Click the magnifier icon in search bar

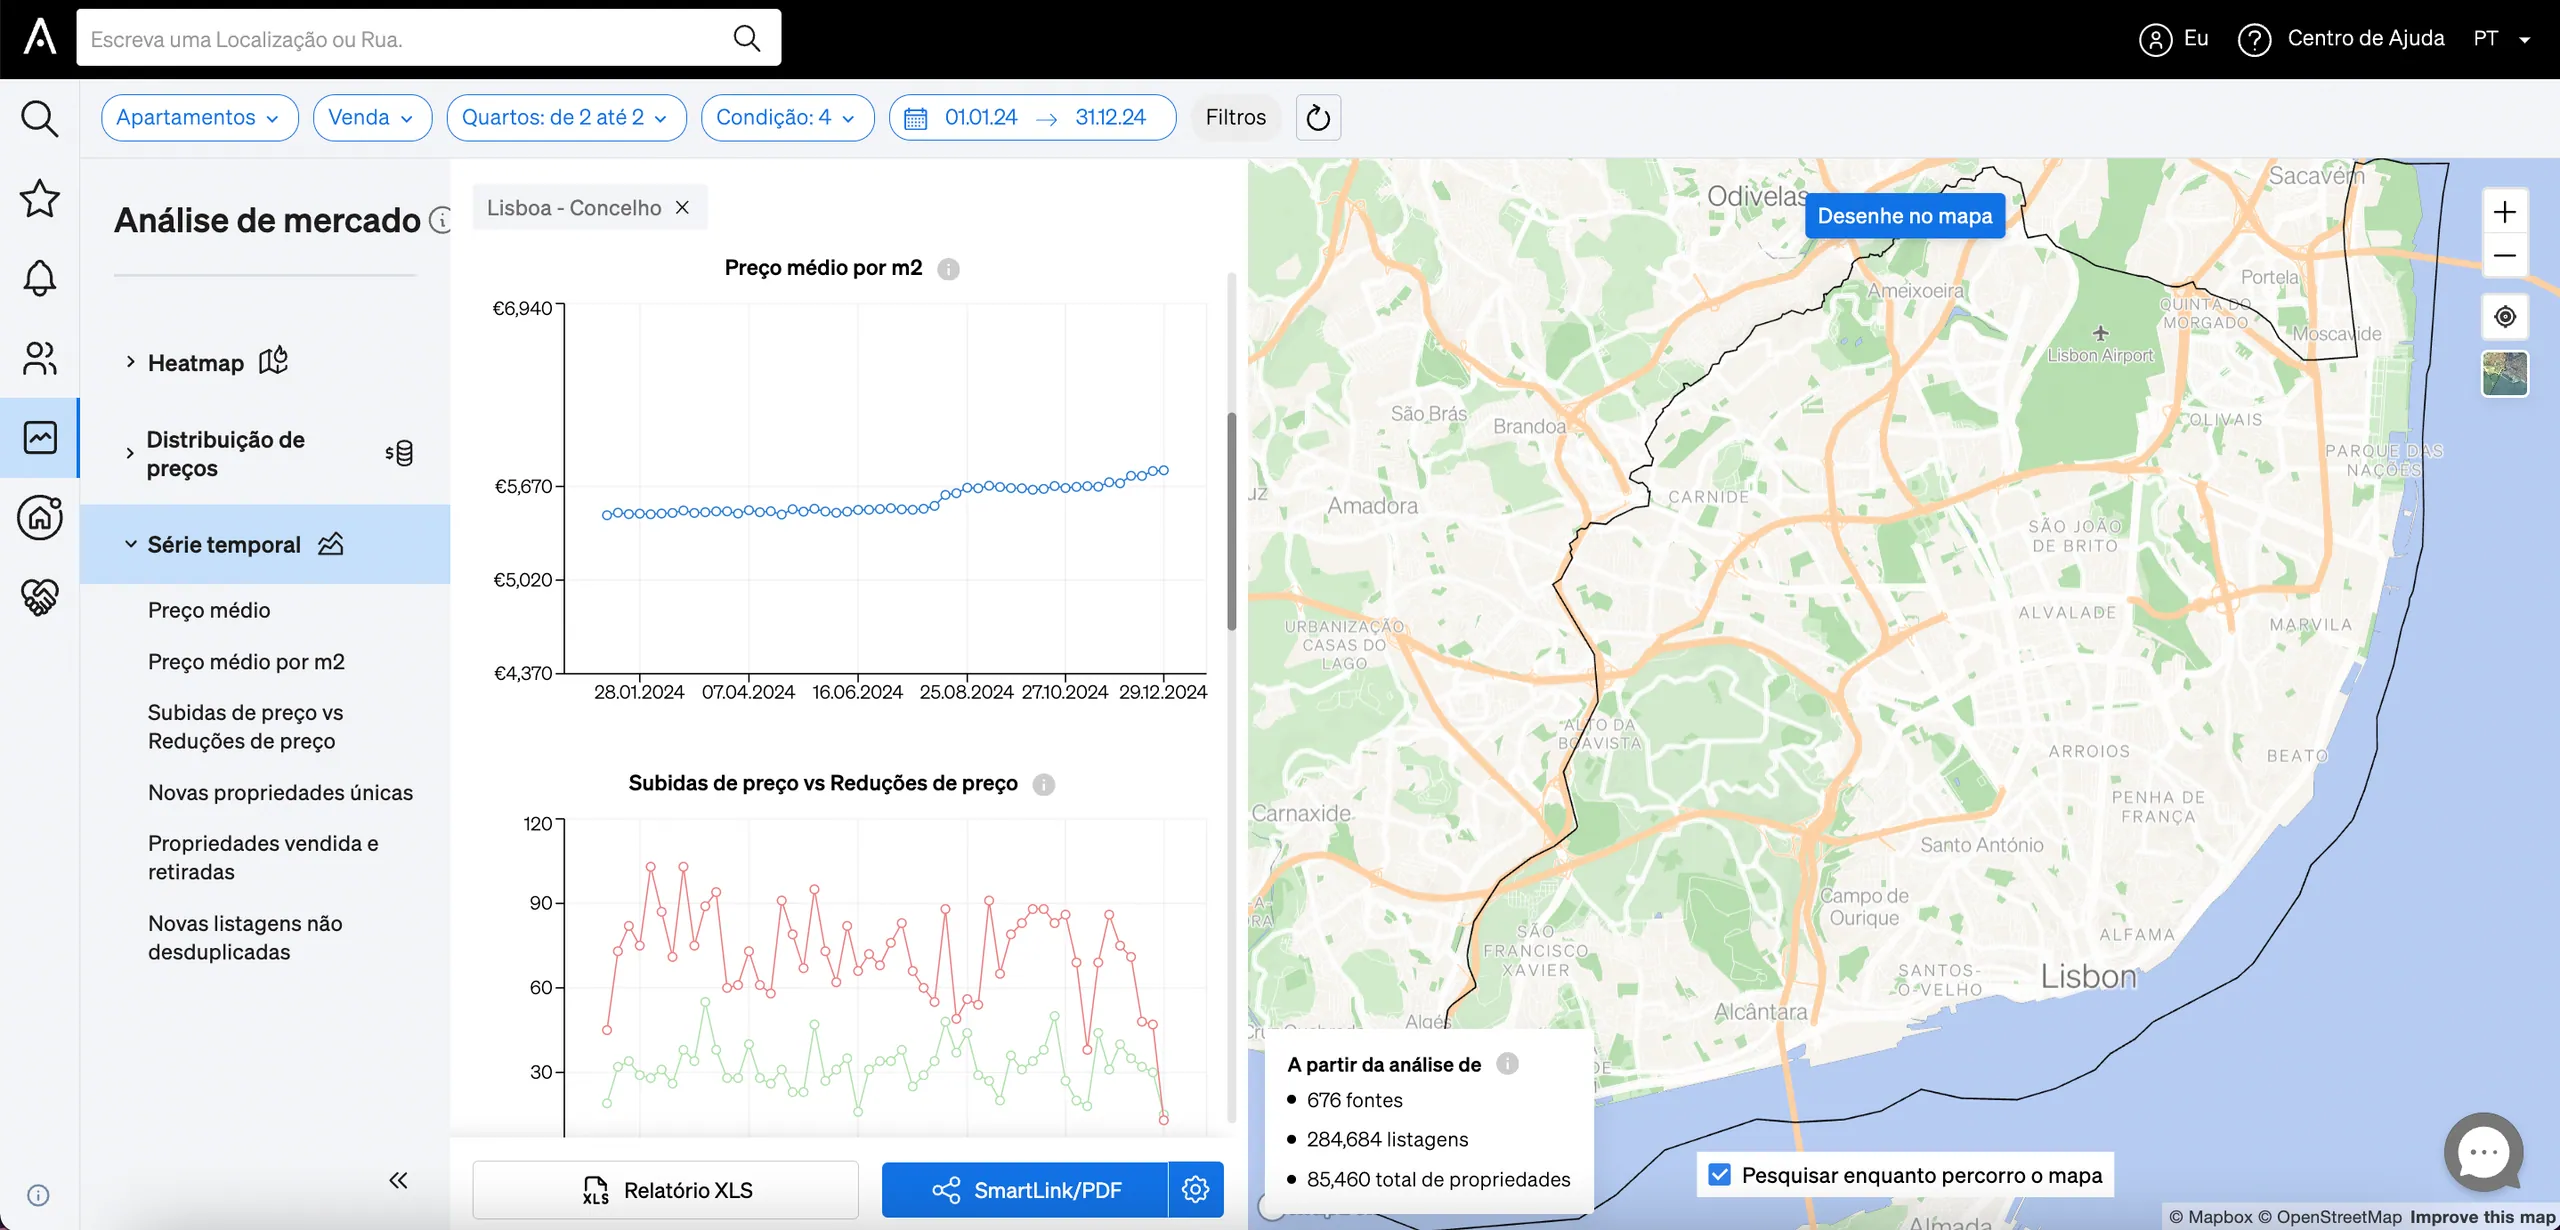[x=746, y=38]
